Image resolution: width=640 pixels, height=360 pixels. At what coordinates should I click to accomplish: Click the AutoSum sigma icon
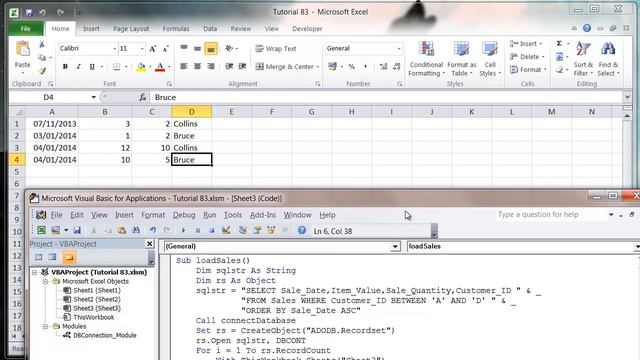click(x=559, y=44)
